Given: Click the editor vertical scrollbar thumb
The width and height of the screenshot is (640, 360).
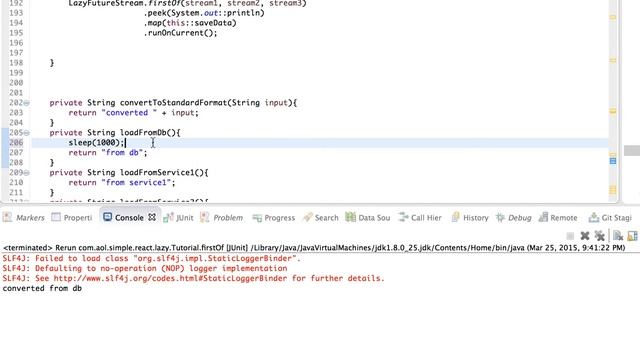Looking at the screenshot, I should tap(632, 150).
